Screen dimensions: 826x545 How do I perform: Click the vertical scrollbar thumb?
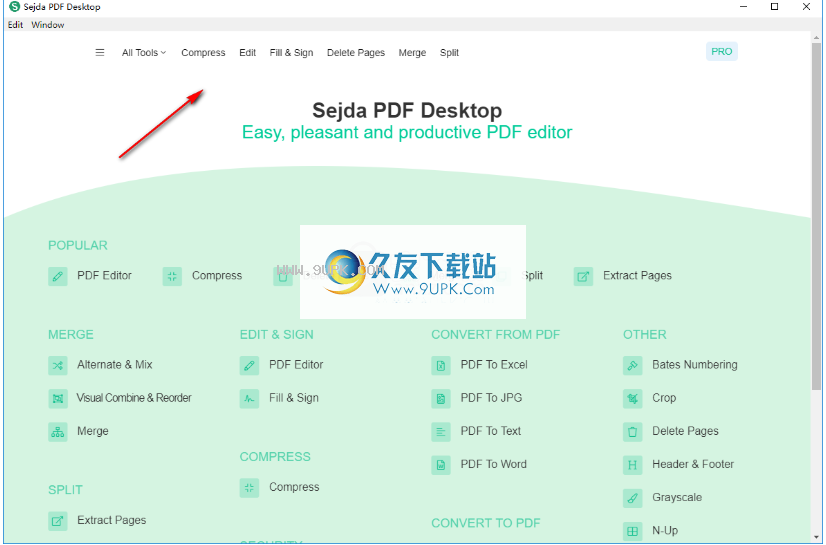click(817, 216)
